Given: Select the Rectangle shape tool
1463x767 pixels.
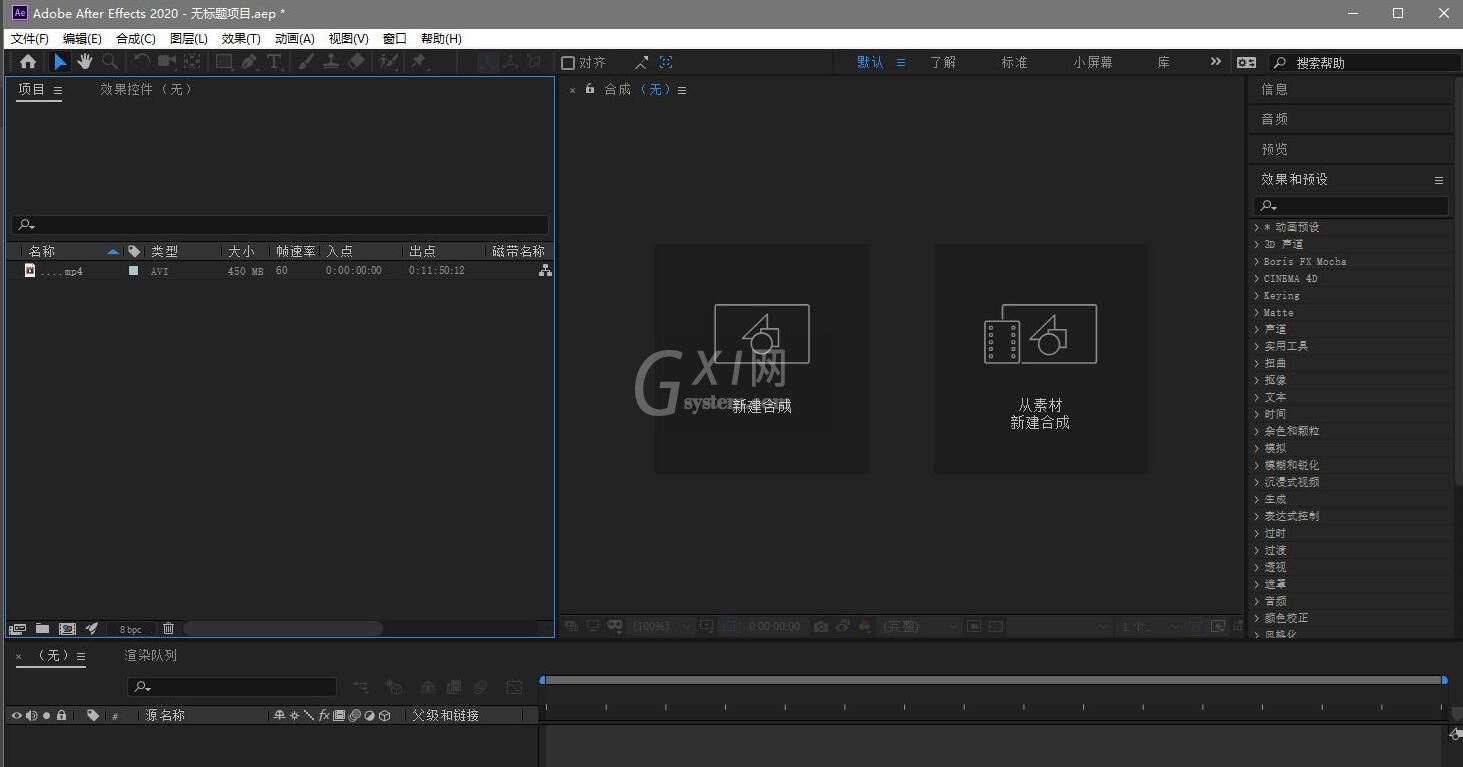Looking at the screenshot, I should [x=224, y=62].
